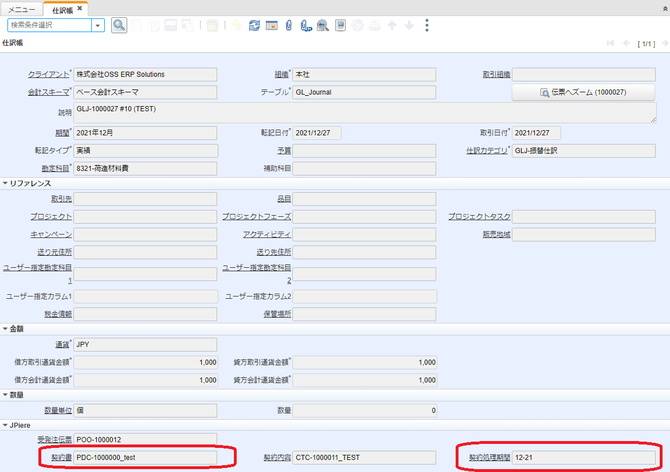Open the attachment paperclip icon
Screen dimensions: 670x472
pos(288,26)
